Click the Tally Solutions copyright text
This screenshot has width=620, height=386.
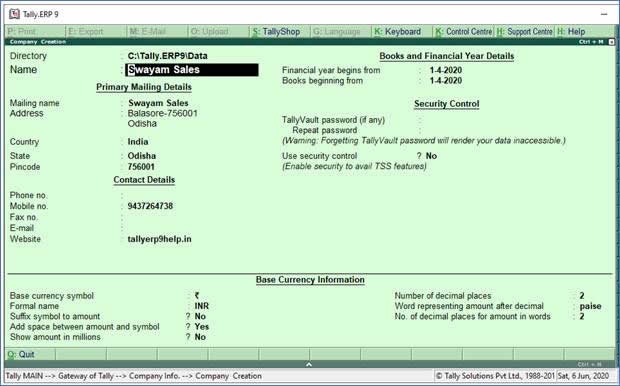point(495,376)
